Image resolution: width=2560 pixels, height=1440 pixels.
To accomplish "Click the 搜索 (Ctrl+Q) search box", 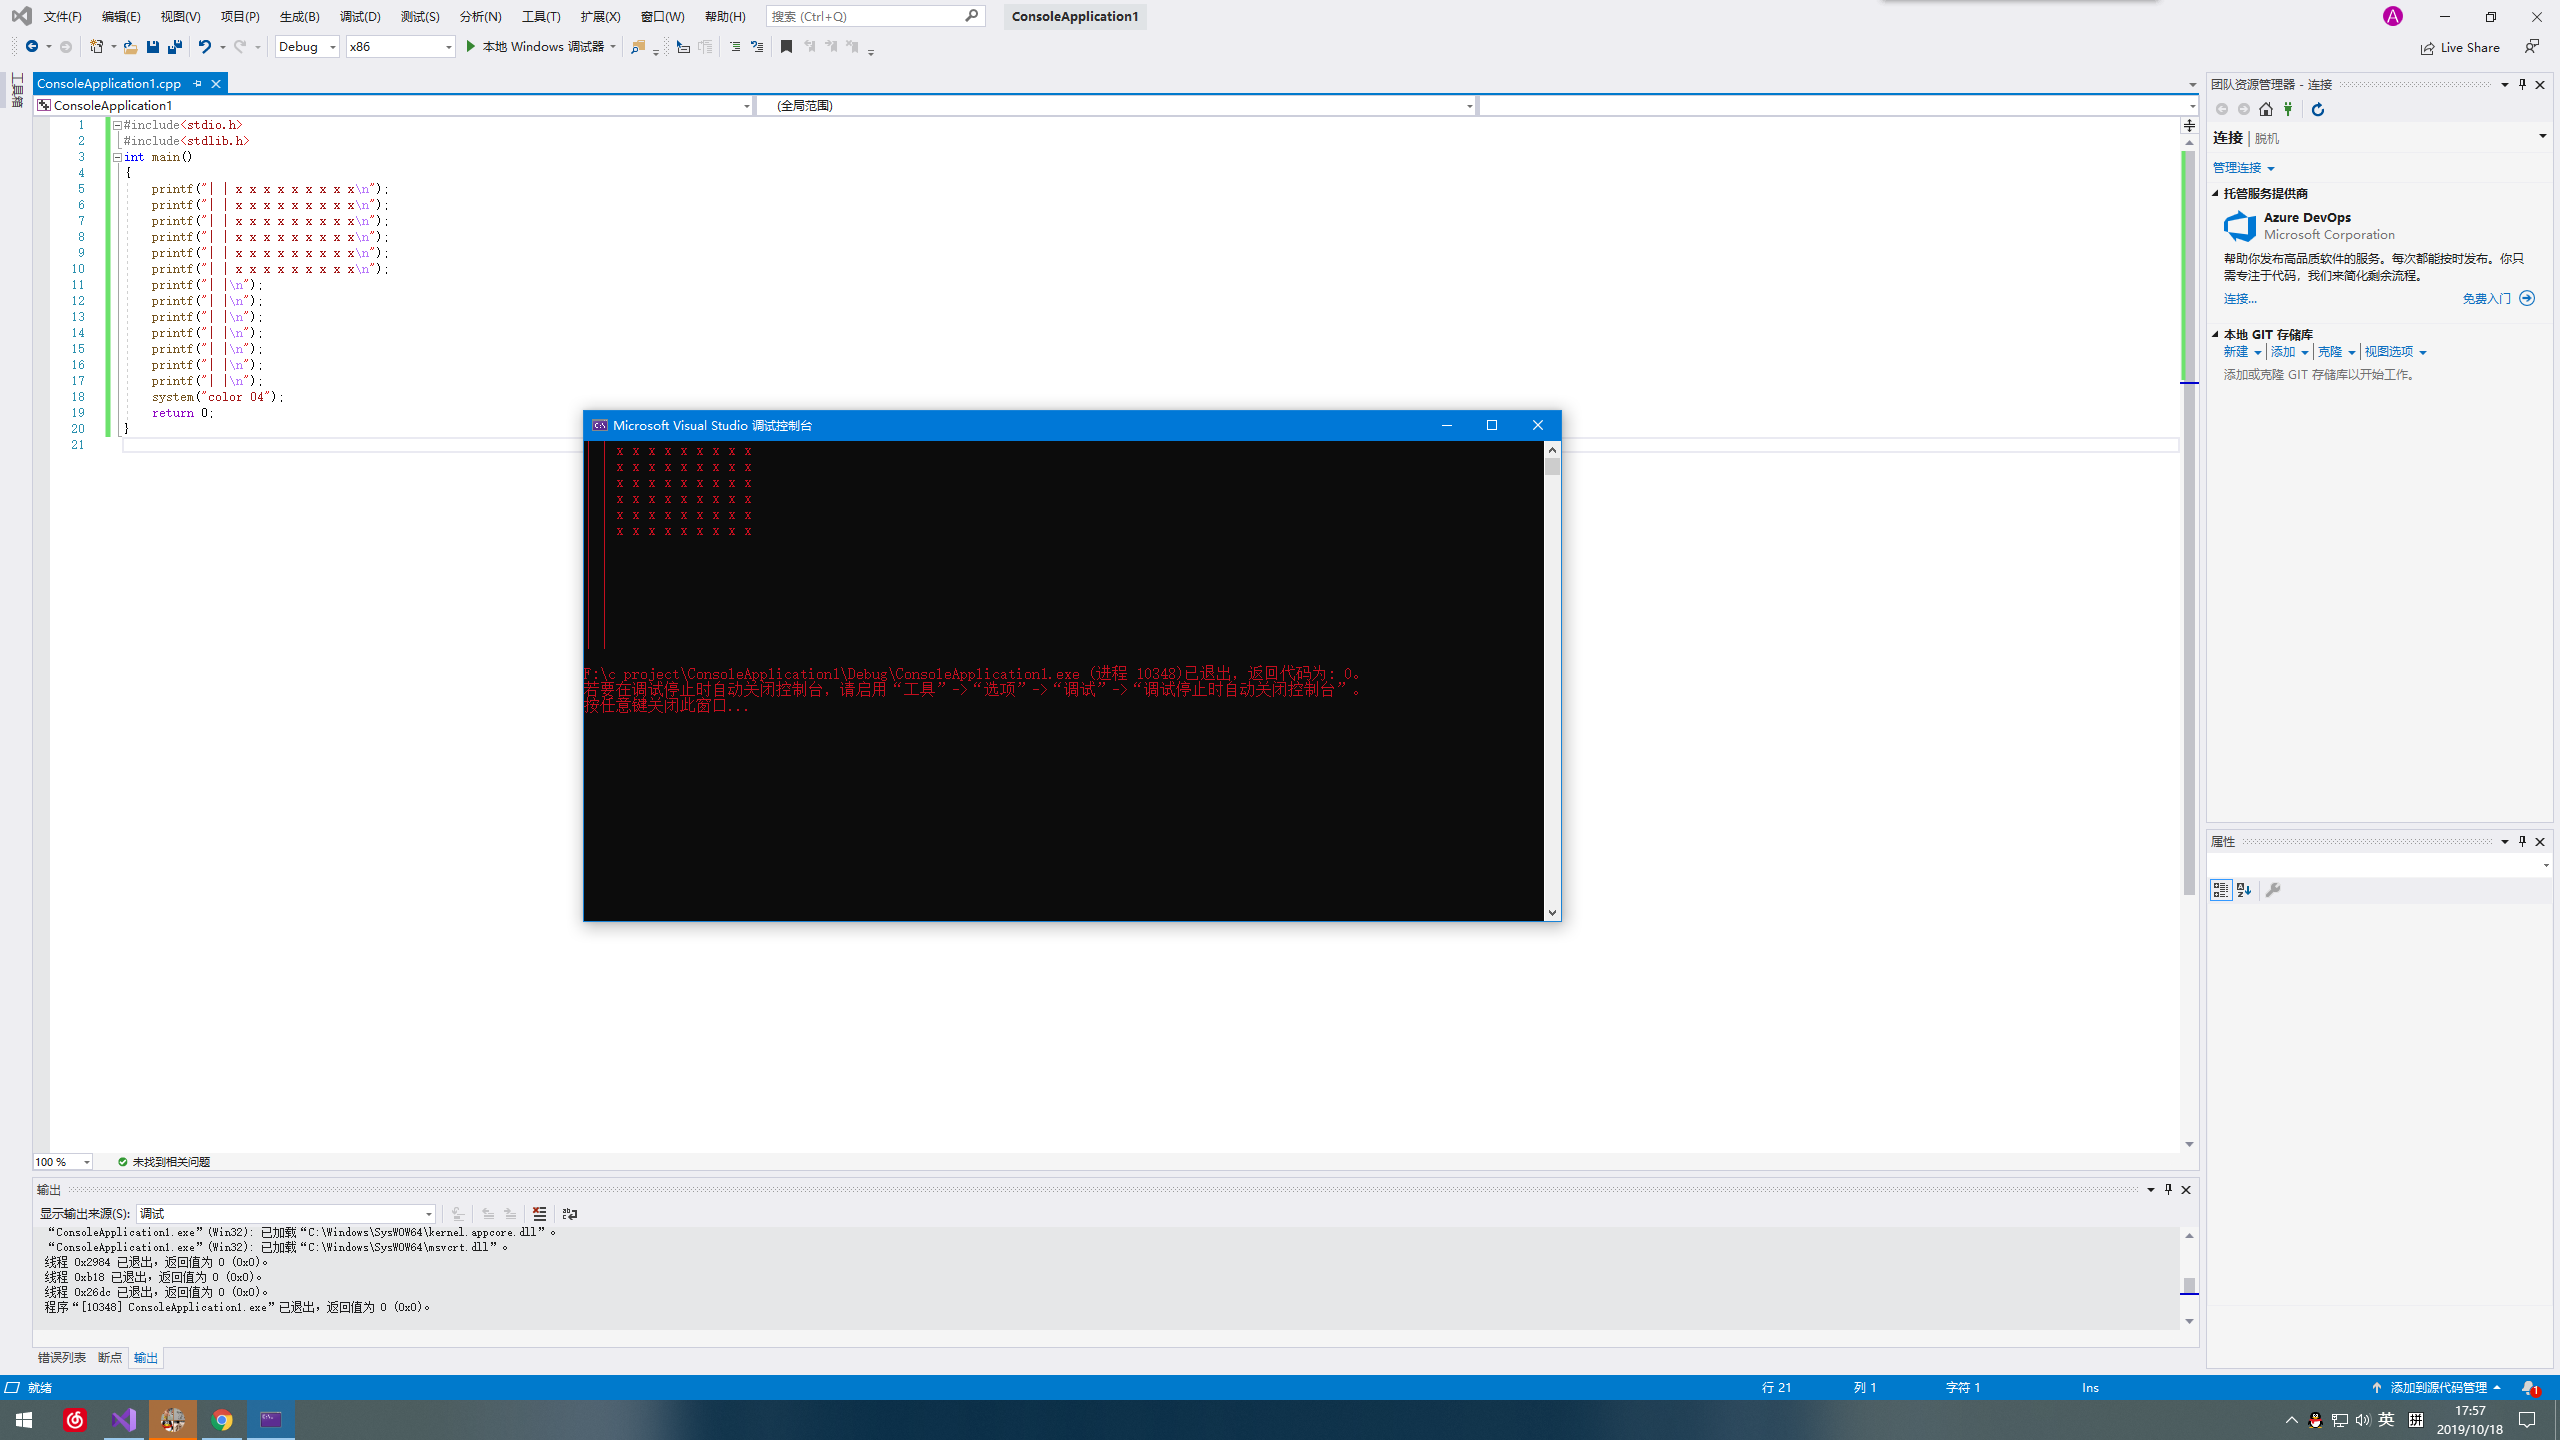I will click(866, 17).
